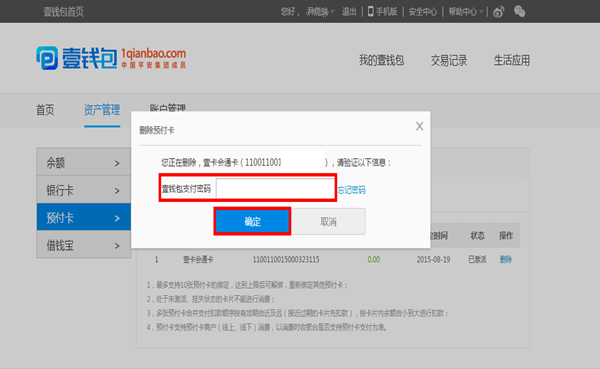Open the 手机版 mobile version link
Image resolution: width=600 pixels, height=369 pixels.
coord(383,12)
